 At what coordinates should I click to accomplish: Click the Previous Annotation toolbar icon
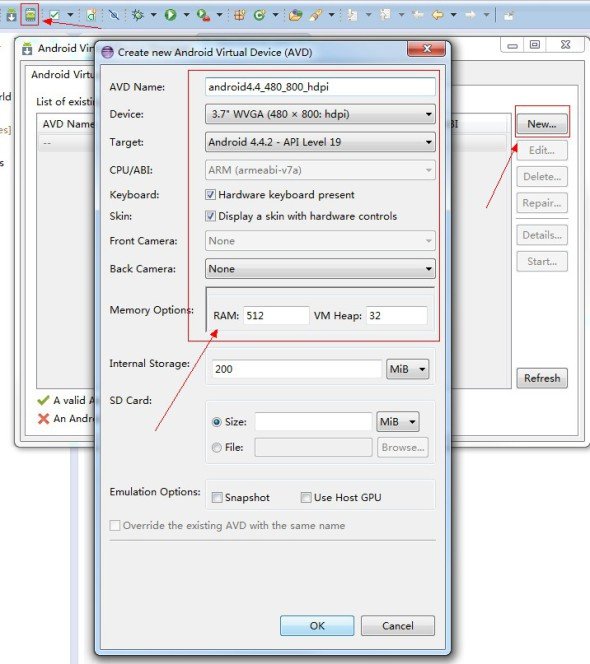click(x=385, y=15)
